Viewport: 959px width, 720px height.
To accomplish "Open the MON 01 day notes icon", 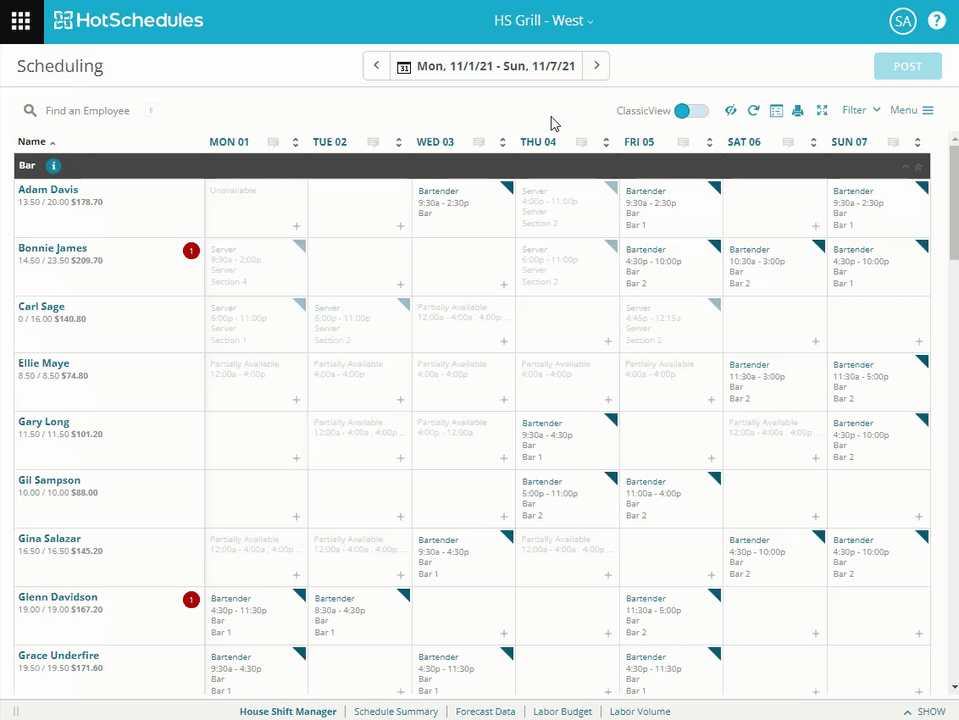I will pyautogui.click(x=273, y=143).
